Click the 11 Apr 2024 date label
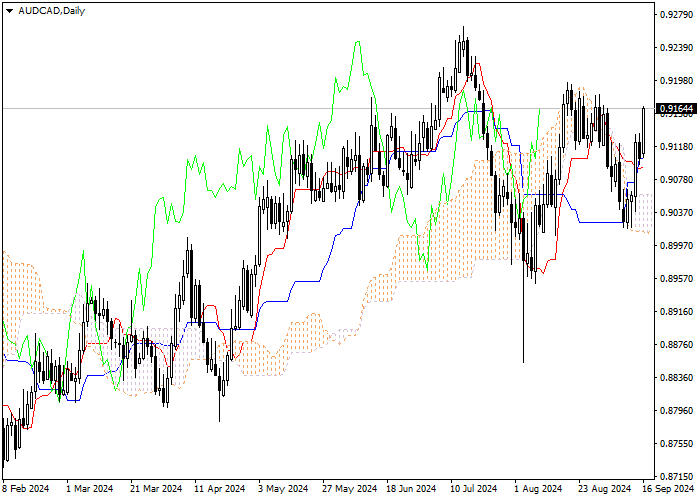 pos(220,489)
